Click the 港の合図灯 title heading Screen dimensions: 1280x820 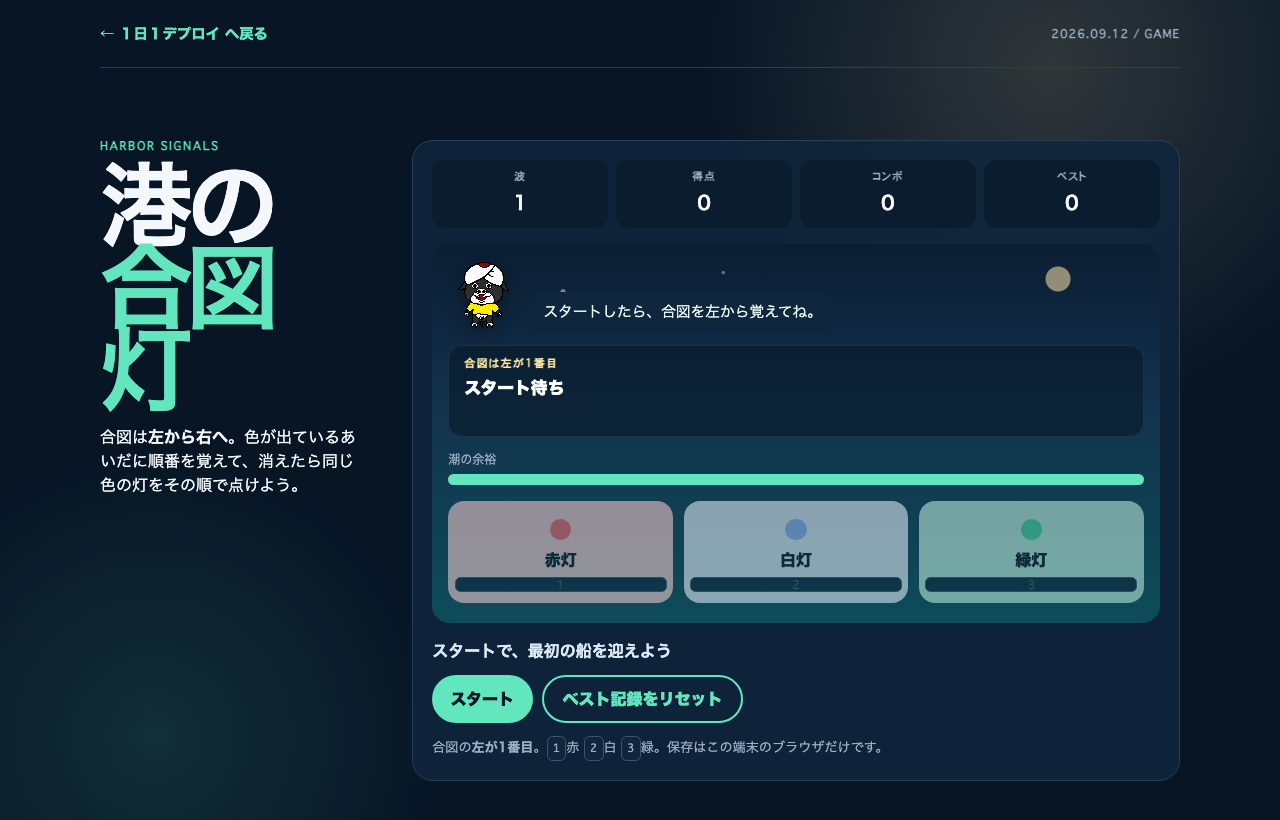coord(188,287)
